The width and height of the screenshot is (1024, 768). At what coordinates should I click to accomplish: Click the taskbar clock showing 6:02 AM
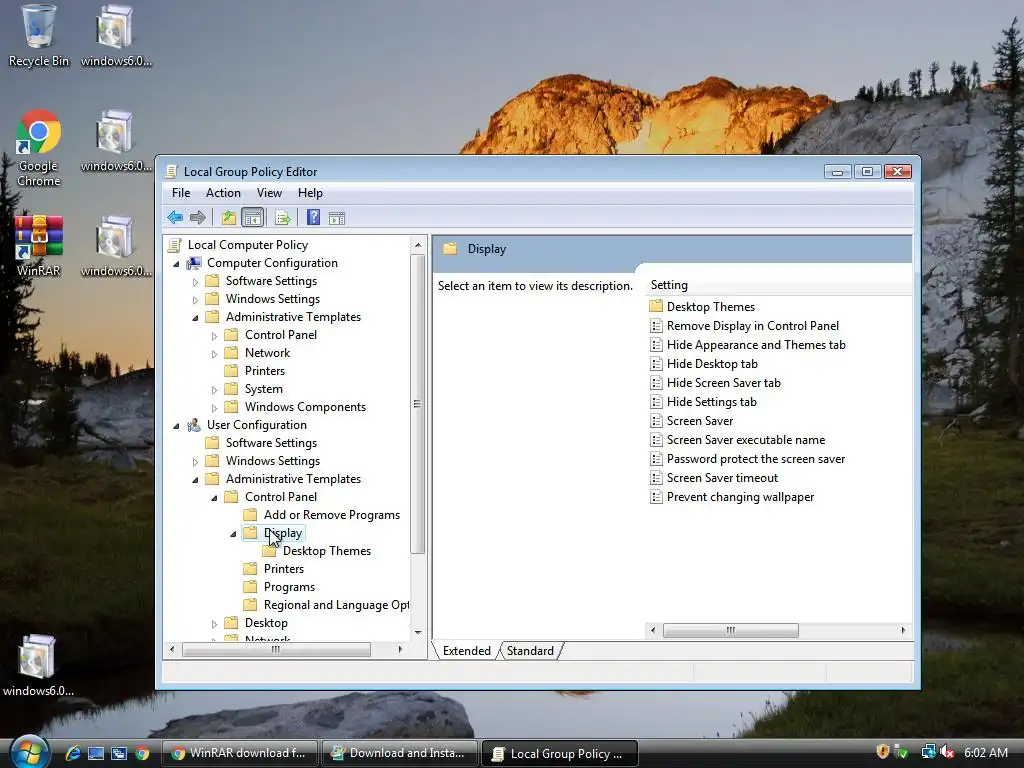(985, 752)
